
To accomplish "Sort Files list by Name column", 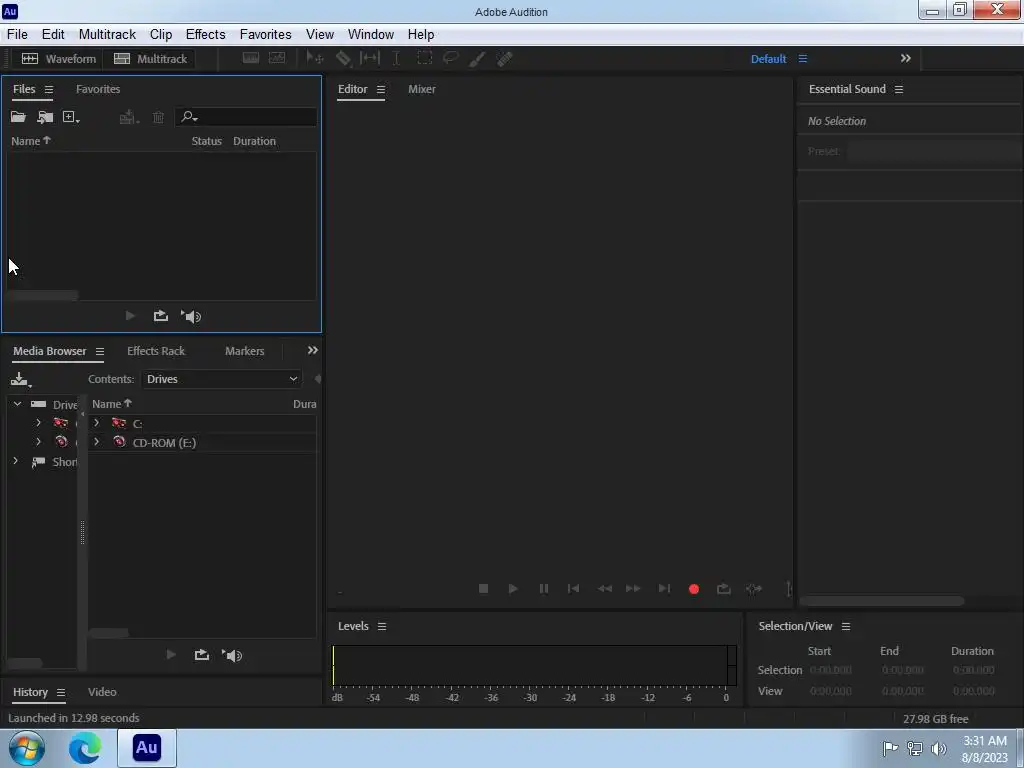I will tap(31, 141).
